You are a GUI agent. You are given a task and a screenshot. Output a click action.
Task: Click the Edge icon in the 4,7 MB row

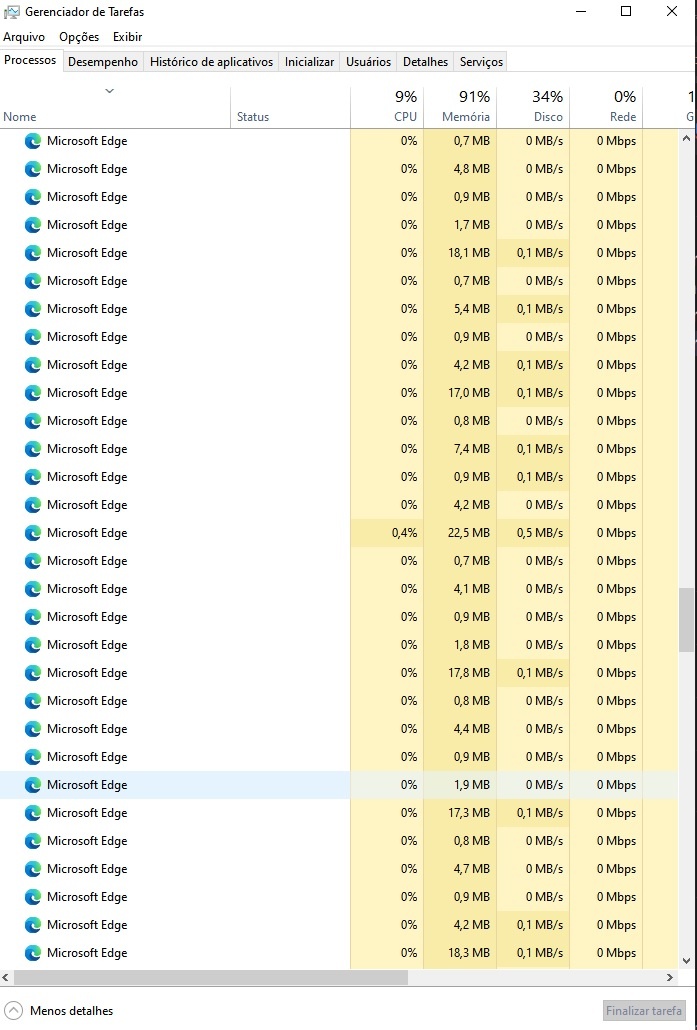(x=33, y=868)
